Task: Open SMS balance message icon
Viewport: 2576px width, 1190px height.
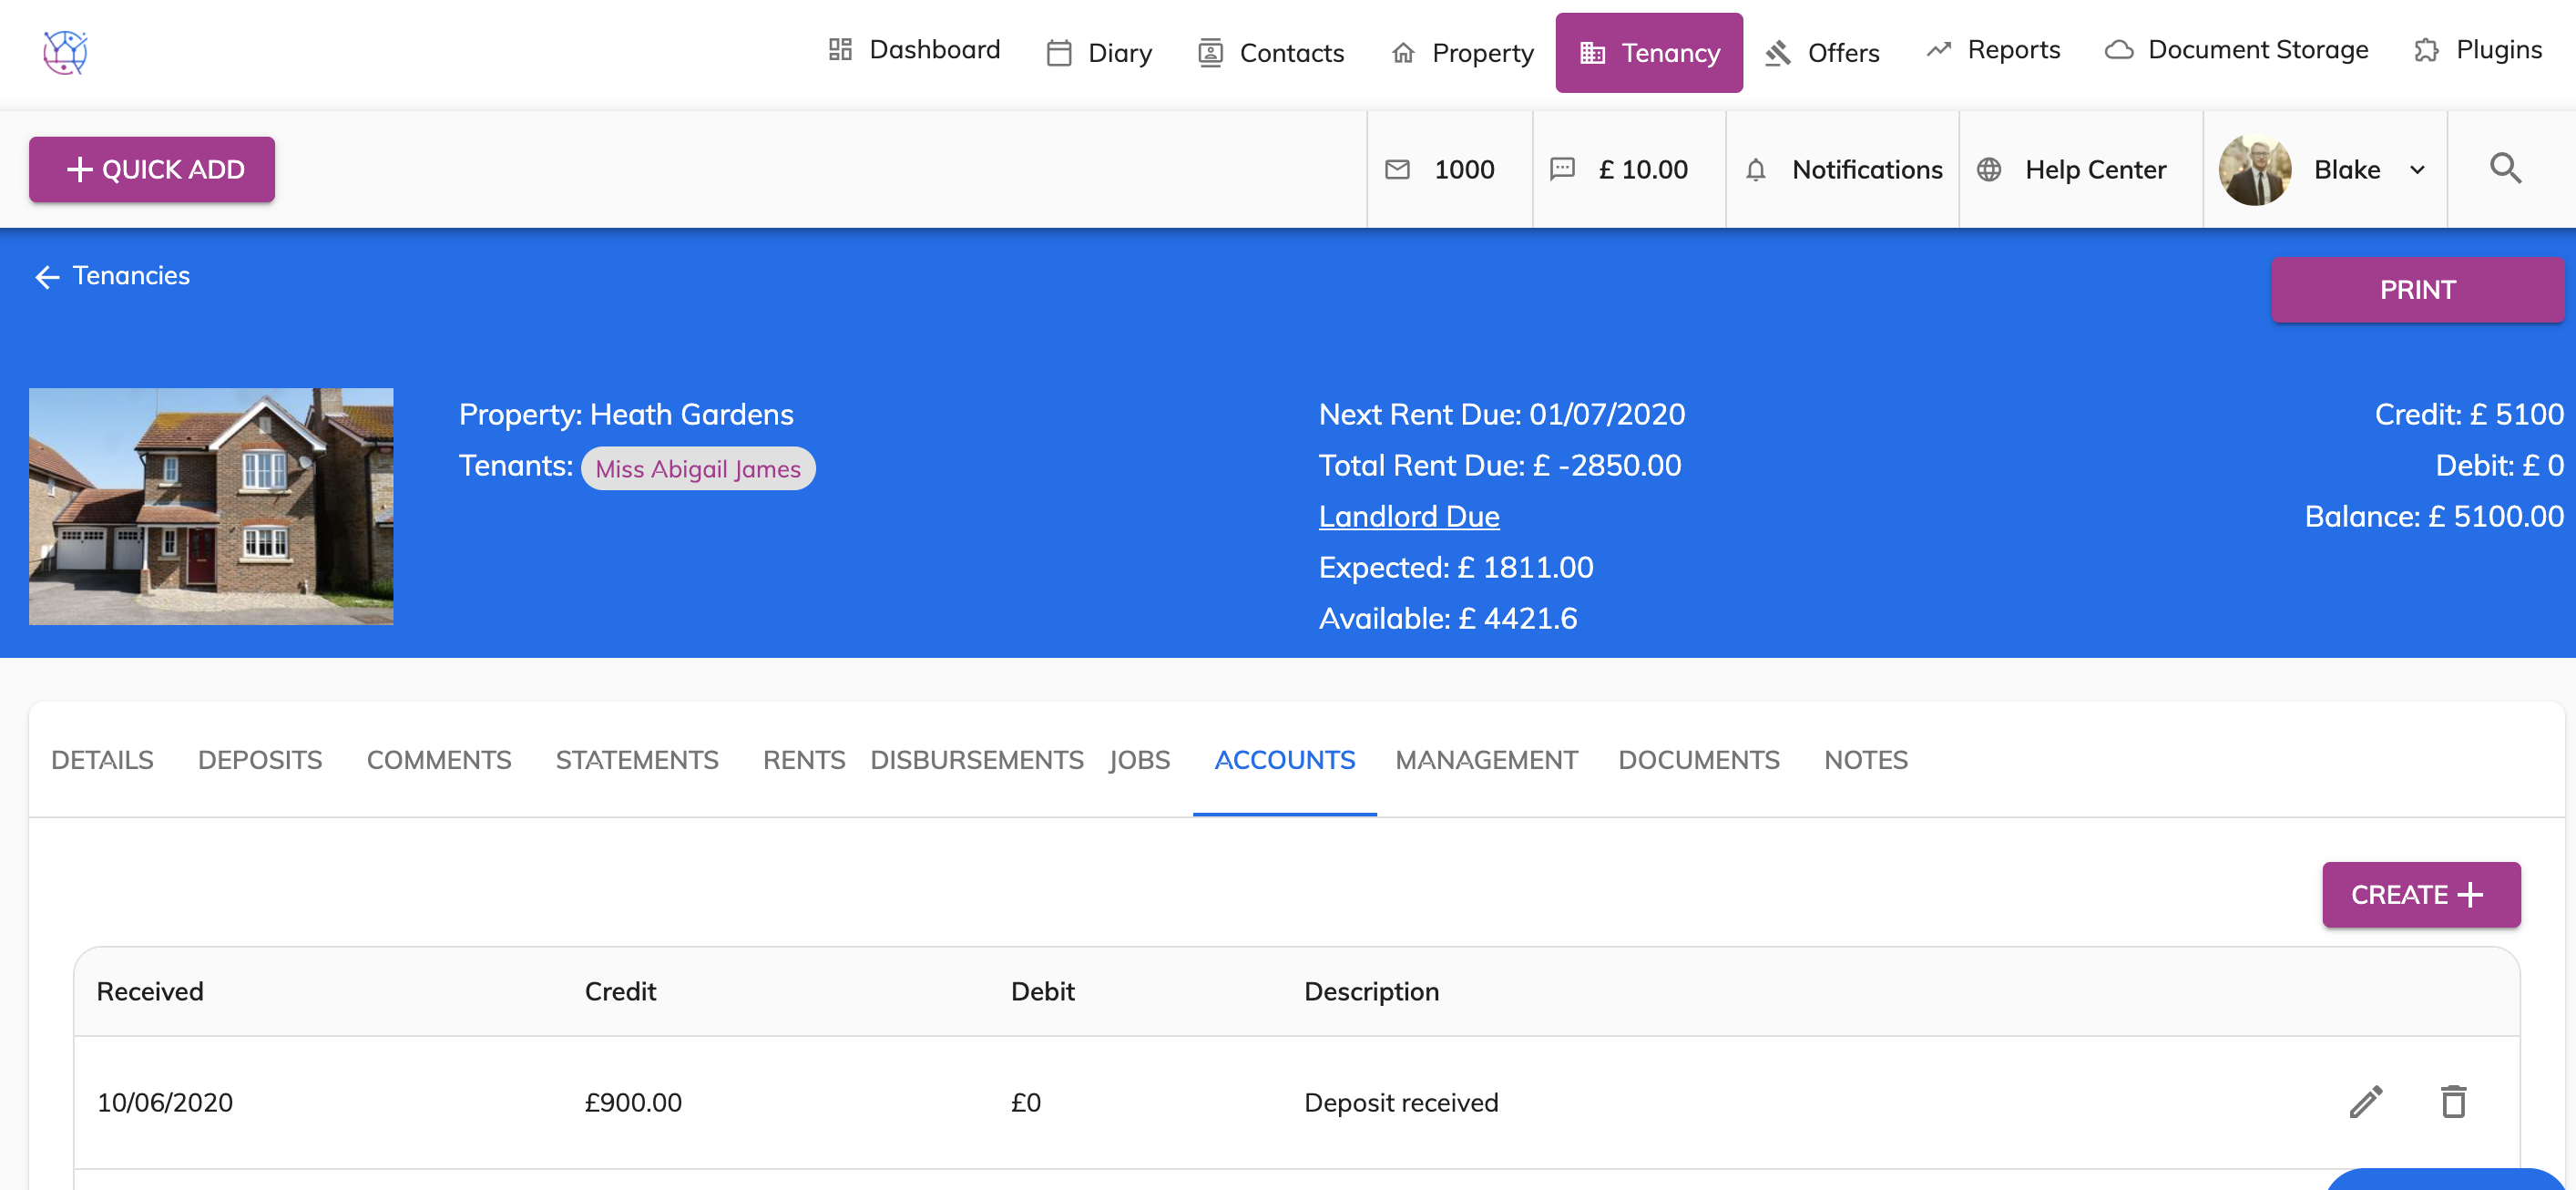Action: click(1562, 169)
